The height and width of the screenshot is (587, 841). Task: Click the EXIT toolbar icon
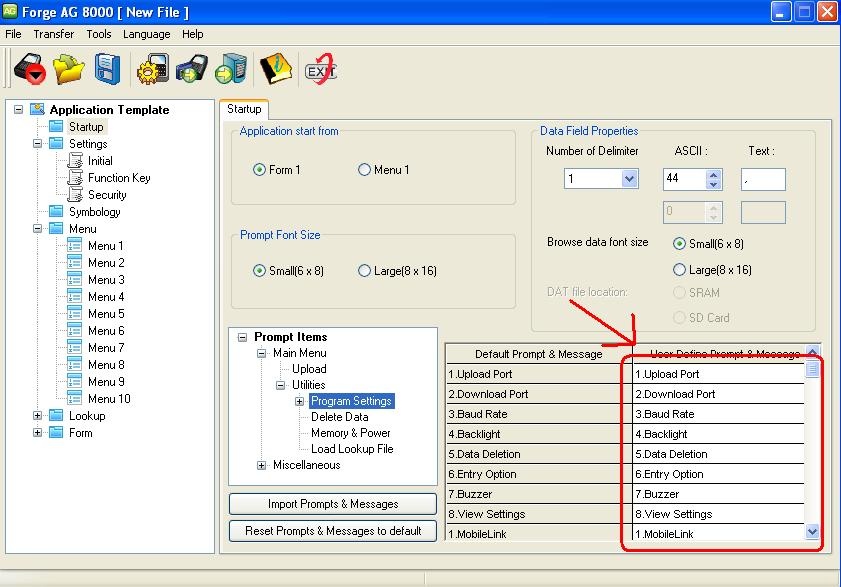320,69
